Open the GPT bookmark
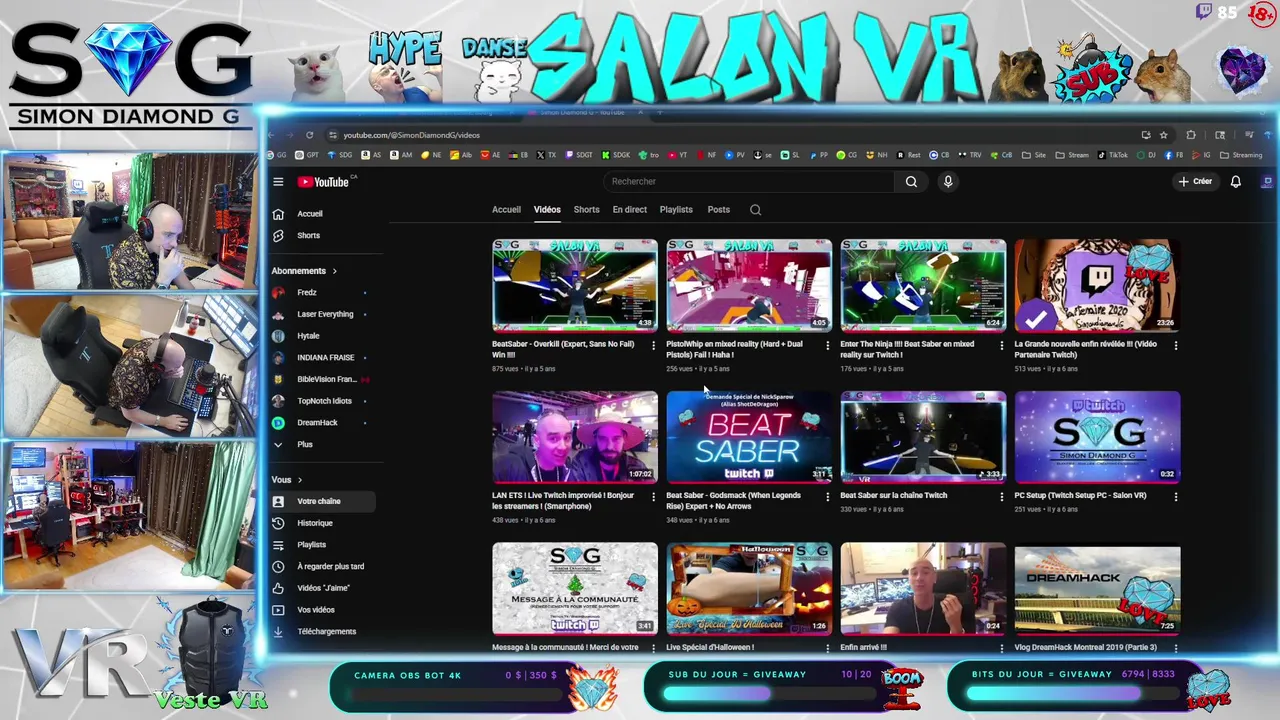 click(x=309, y=155)
